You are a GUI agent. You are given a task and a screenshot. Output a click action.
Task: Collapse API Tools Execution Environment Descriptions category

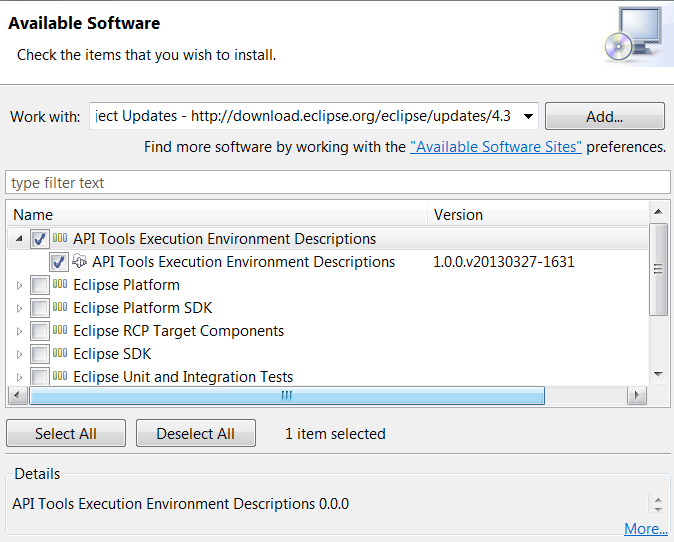coord(19,239)
